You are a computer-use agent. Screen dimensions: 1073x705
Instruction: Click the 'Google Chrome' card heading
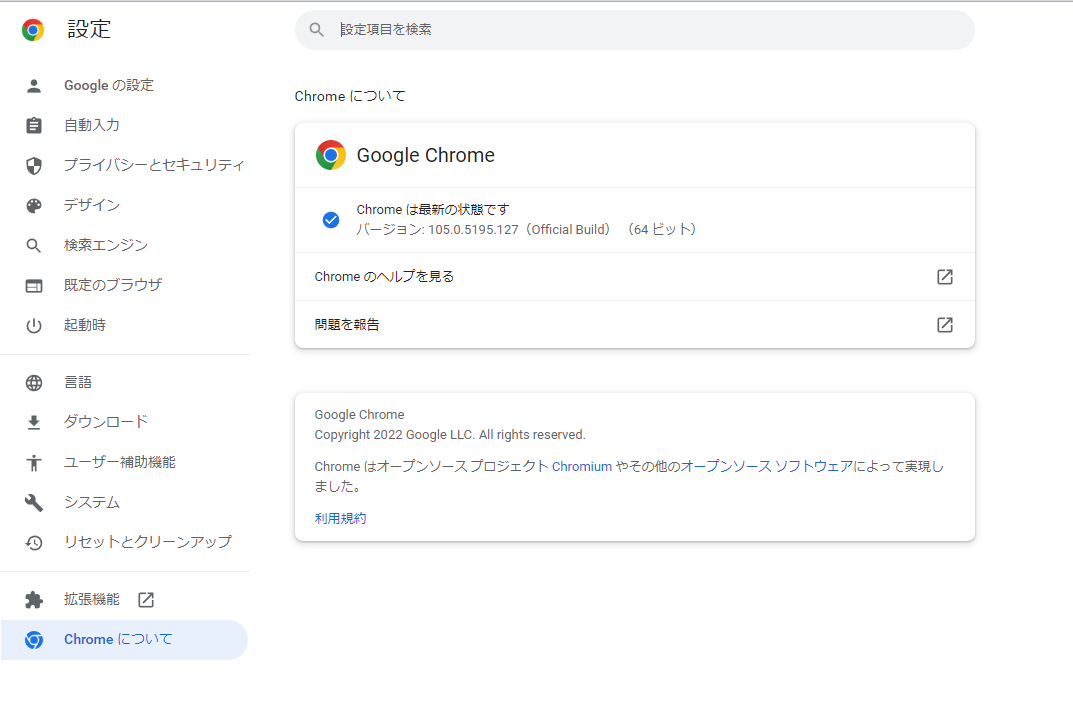pyautogui.click(x=426, y=155)
